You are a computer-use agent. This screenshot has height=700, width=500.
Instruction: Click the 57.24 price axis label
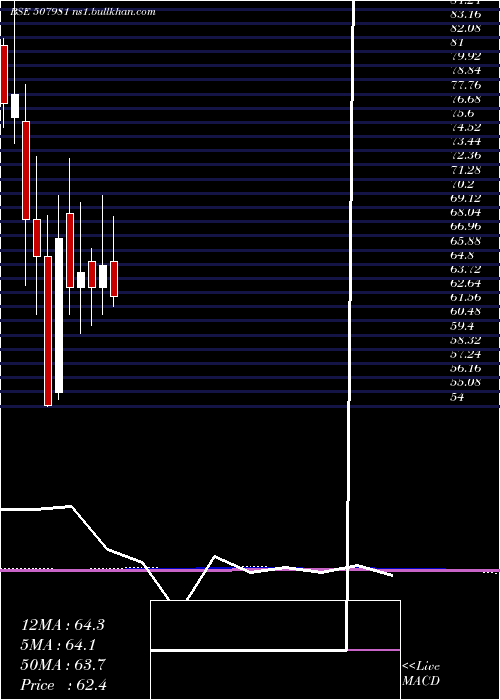(466, 354)
